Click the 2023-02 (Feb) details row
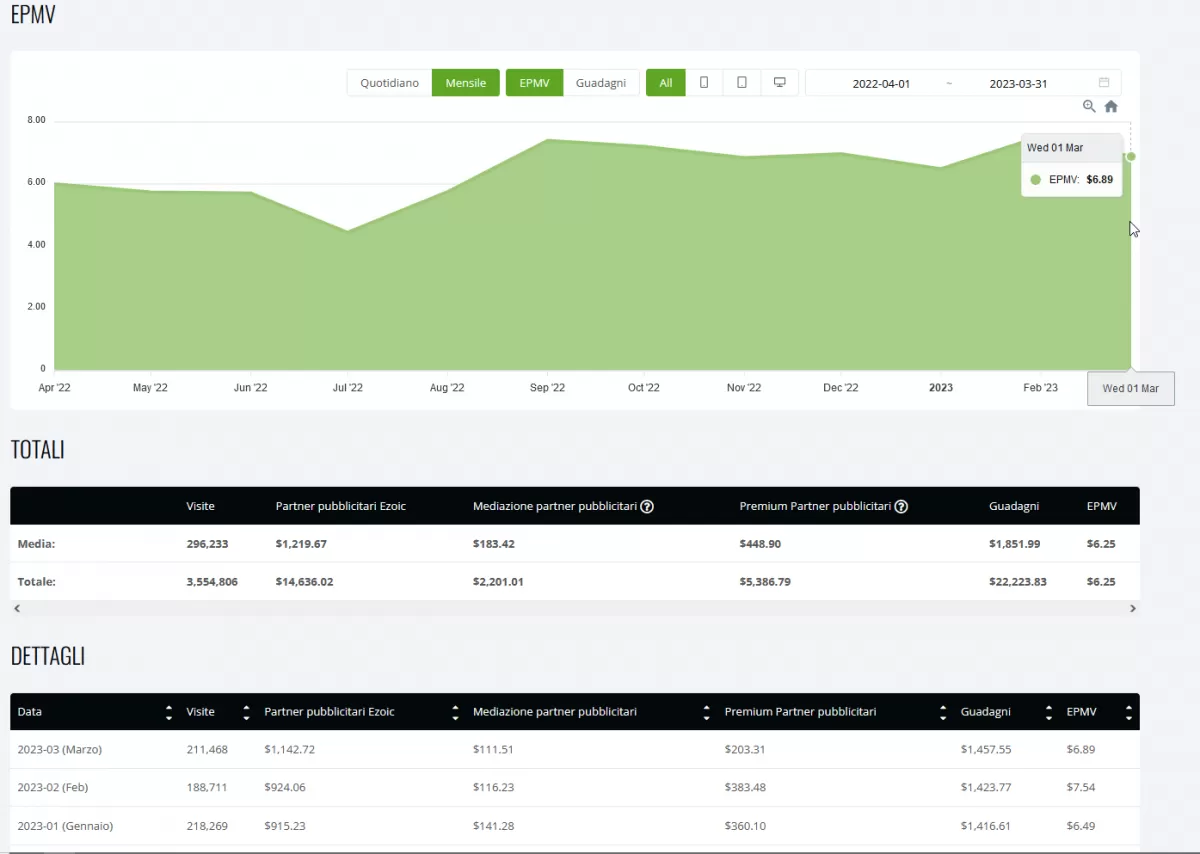This screenshot has width=1200, height=854. [x=53, y=788]
